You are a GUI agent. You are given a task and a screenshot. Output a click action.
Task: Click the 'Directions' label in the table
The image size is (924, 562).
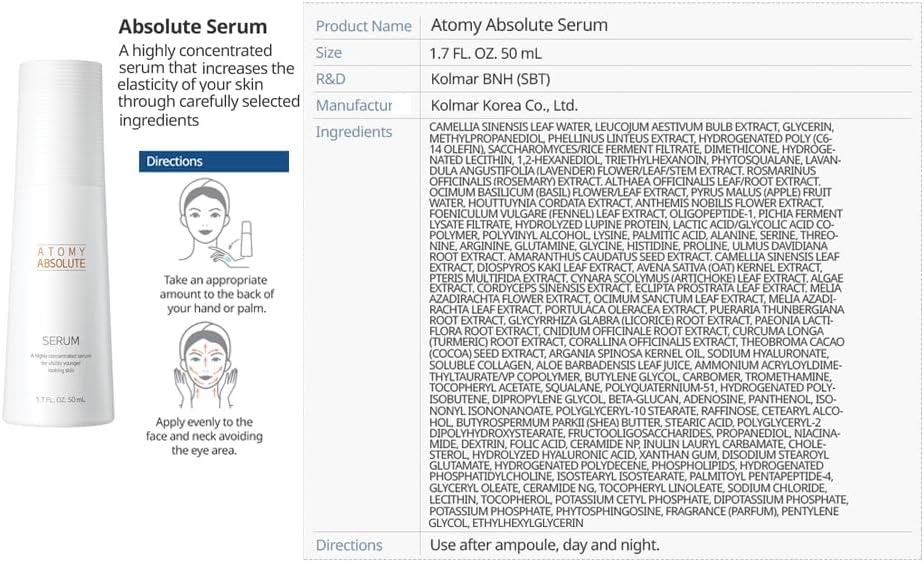tap(349, 546)
